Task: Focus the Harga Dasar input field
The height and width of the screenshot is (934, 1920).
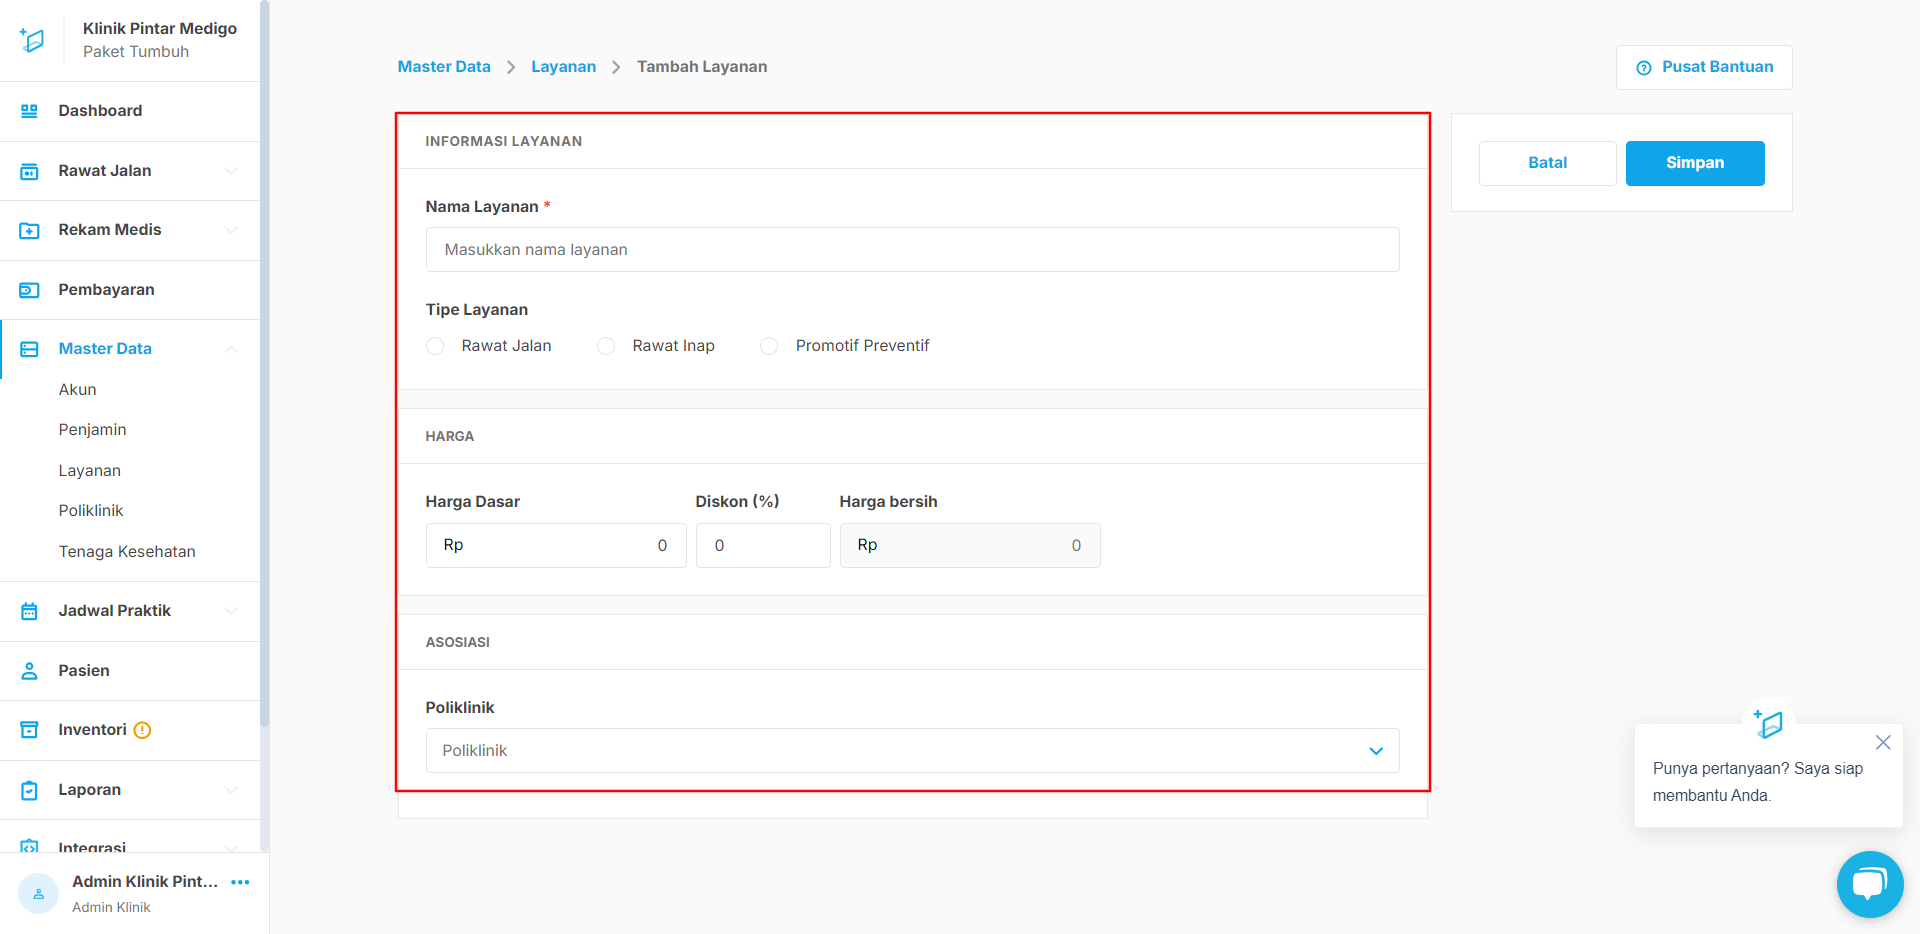Action: coord(556,546)
